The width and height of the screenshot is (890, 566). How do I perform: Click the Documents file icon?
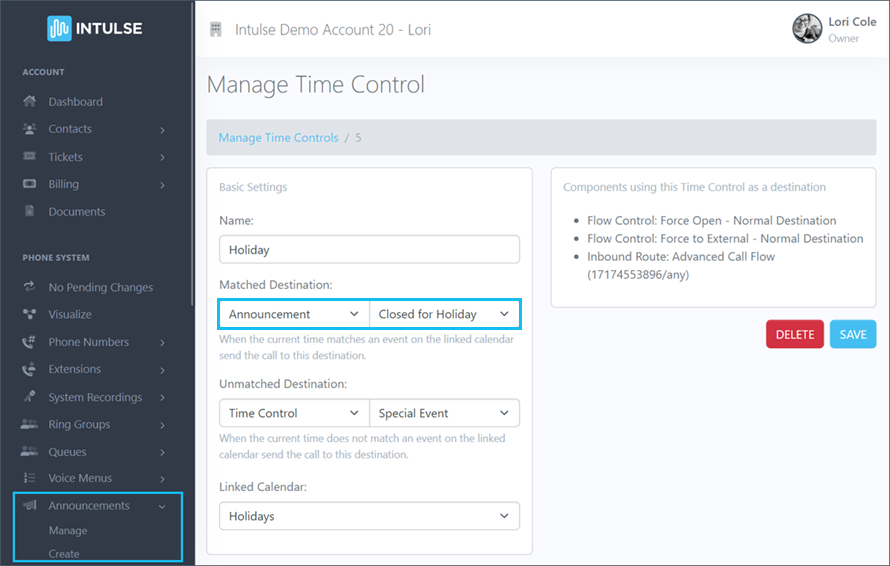point(30,211)
